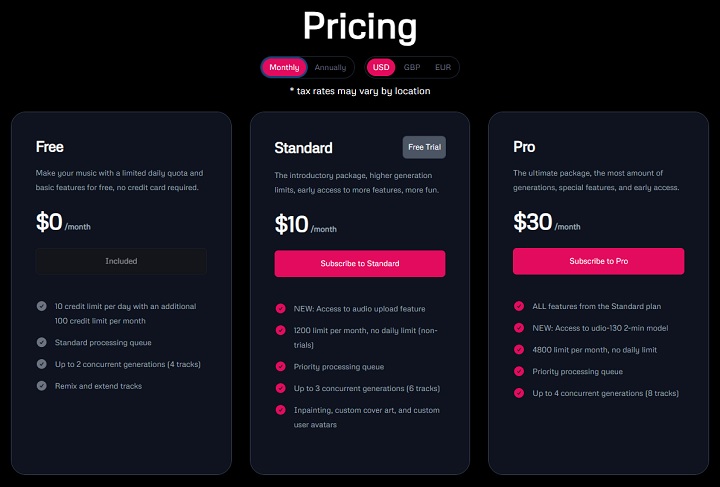Switch billing to Monthly
The width and height of the screenshot is (720, 487).
(284, 68)
